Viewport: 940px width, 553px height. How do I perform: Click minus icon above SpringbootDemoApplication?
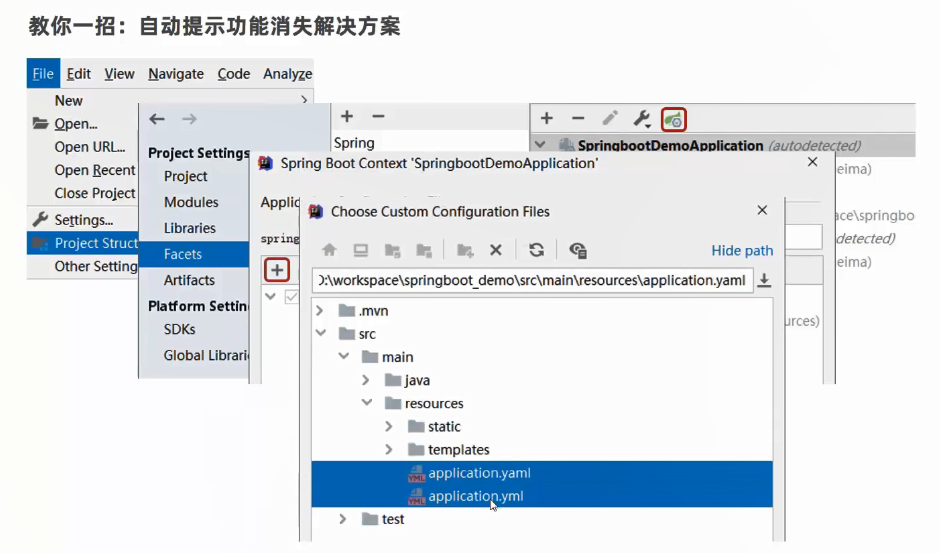tap(578, 118)
